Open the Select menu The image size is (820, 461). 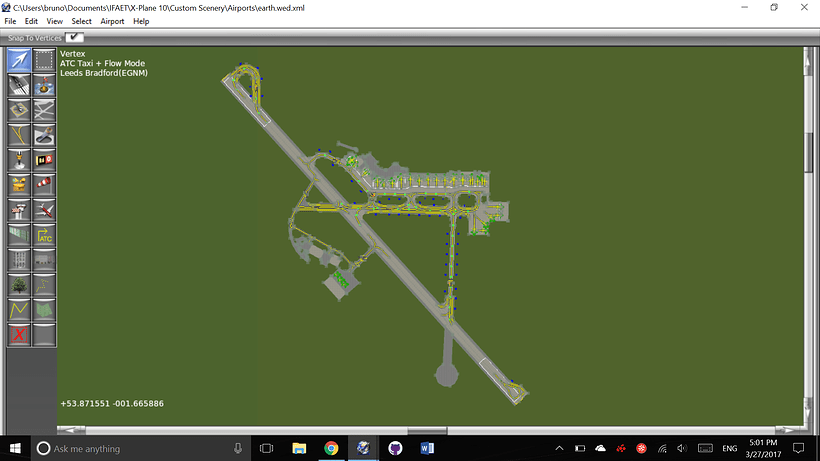pyautogui.click(x=82, y=21)
